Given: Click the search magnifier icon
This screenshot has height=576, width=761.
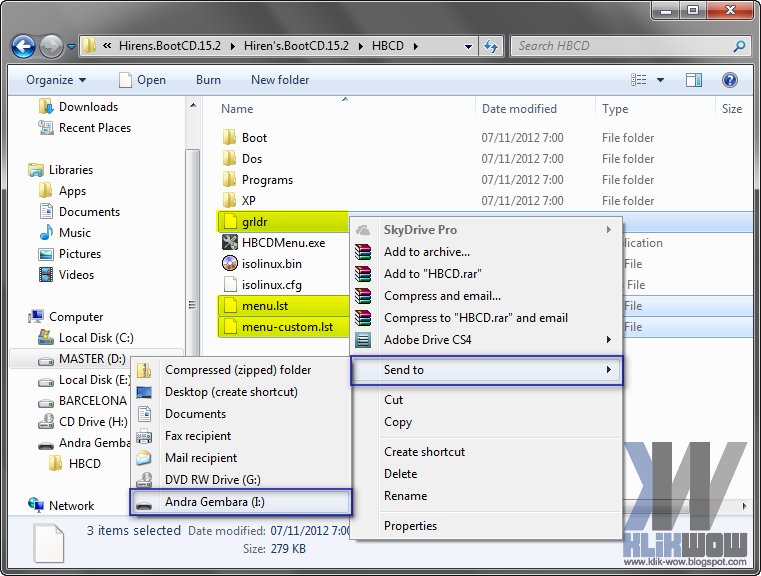Looking at the screenshot, I should click(x=740, y=46).
